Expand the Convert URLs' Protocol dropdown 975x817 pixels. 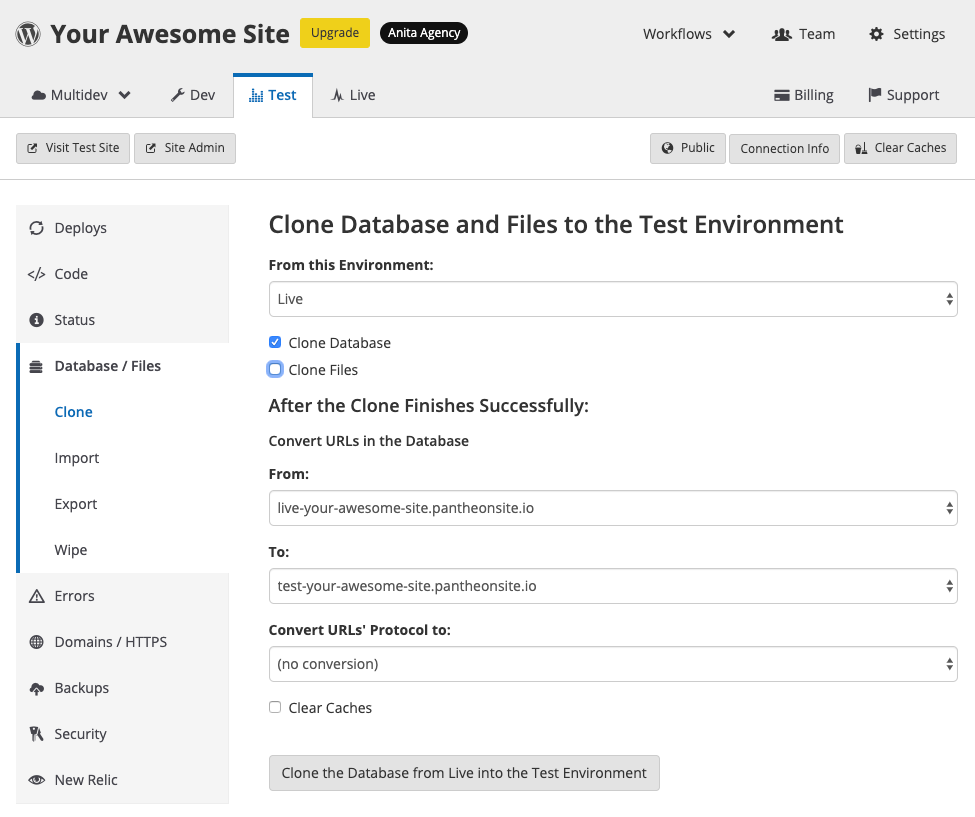pyautogui.click(x=612, y=664)
